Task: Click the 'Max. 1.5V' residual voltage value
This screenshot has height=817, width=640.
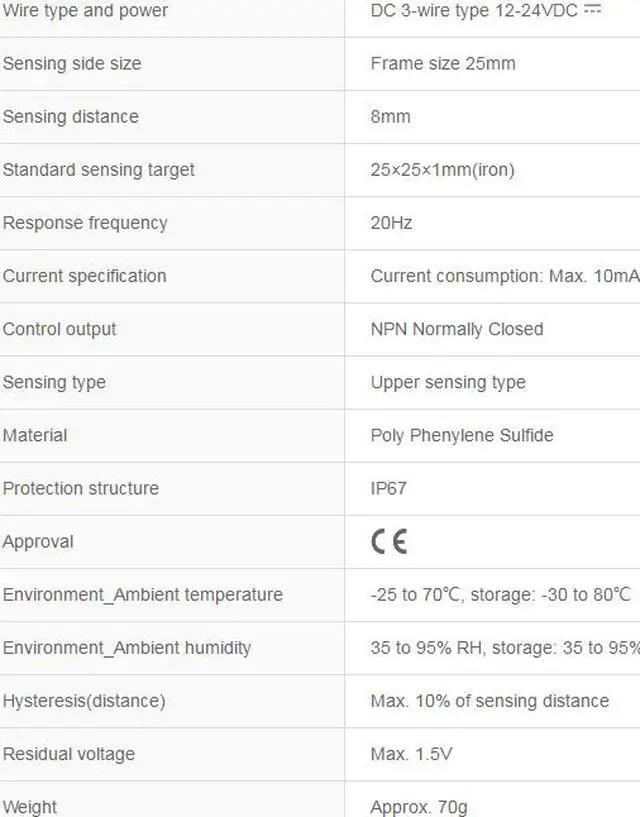Action: coord(411,753)
